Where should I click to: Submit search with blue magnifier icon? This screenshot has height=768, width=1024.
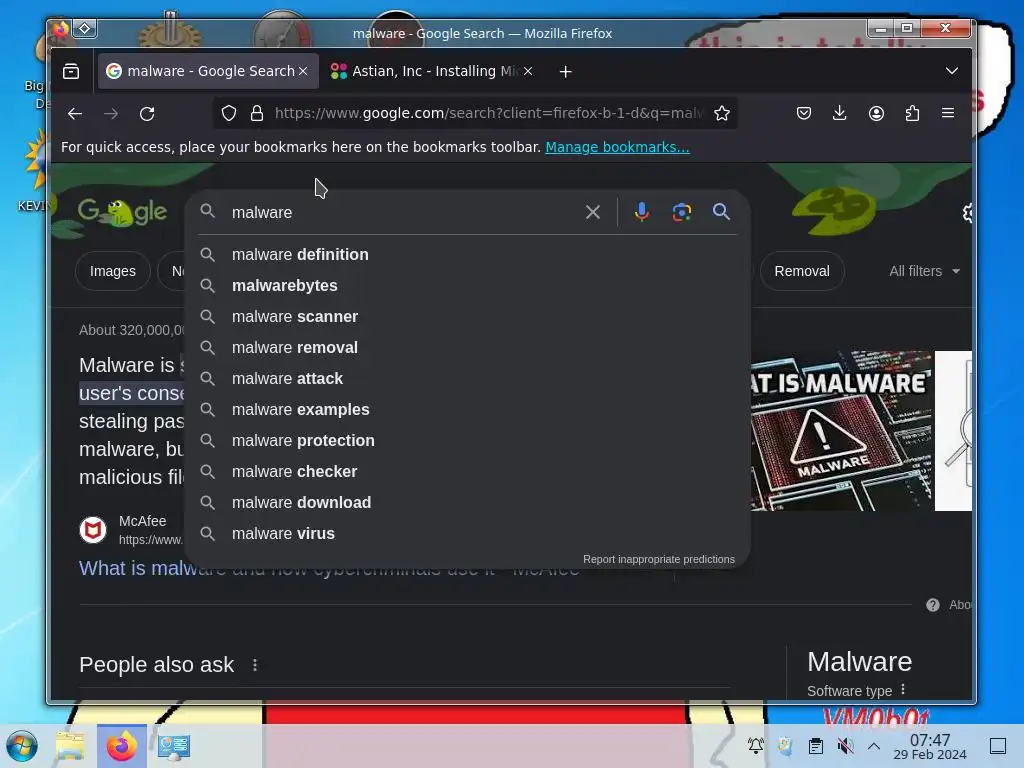(x=721, y=212)
